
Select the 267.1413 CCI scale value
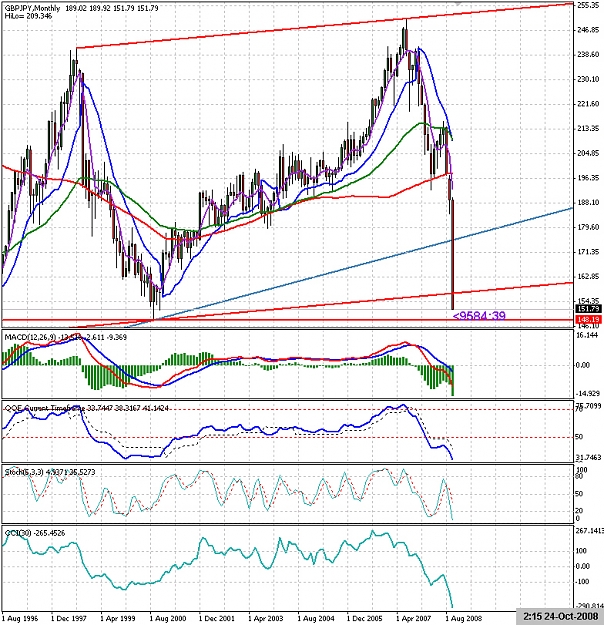[590, 531]
